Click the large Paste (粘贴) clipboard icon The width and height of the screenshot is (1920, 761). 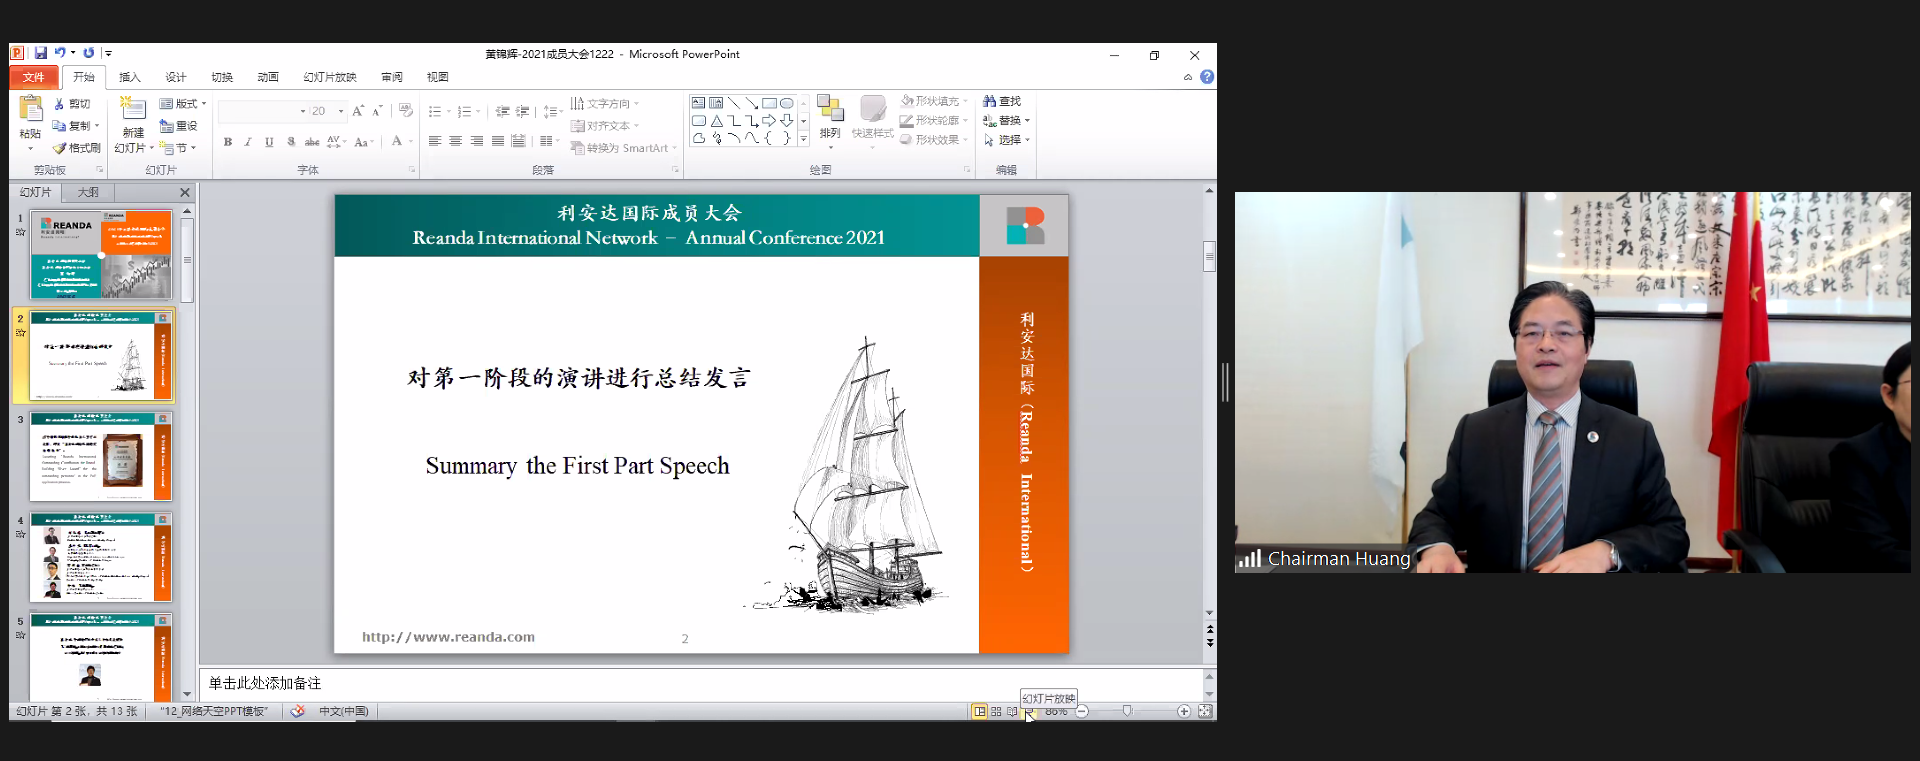coord(31,109)
